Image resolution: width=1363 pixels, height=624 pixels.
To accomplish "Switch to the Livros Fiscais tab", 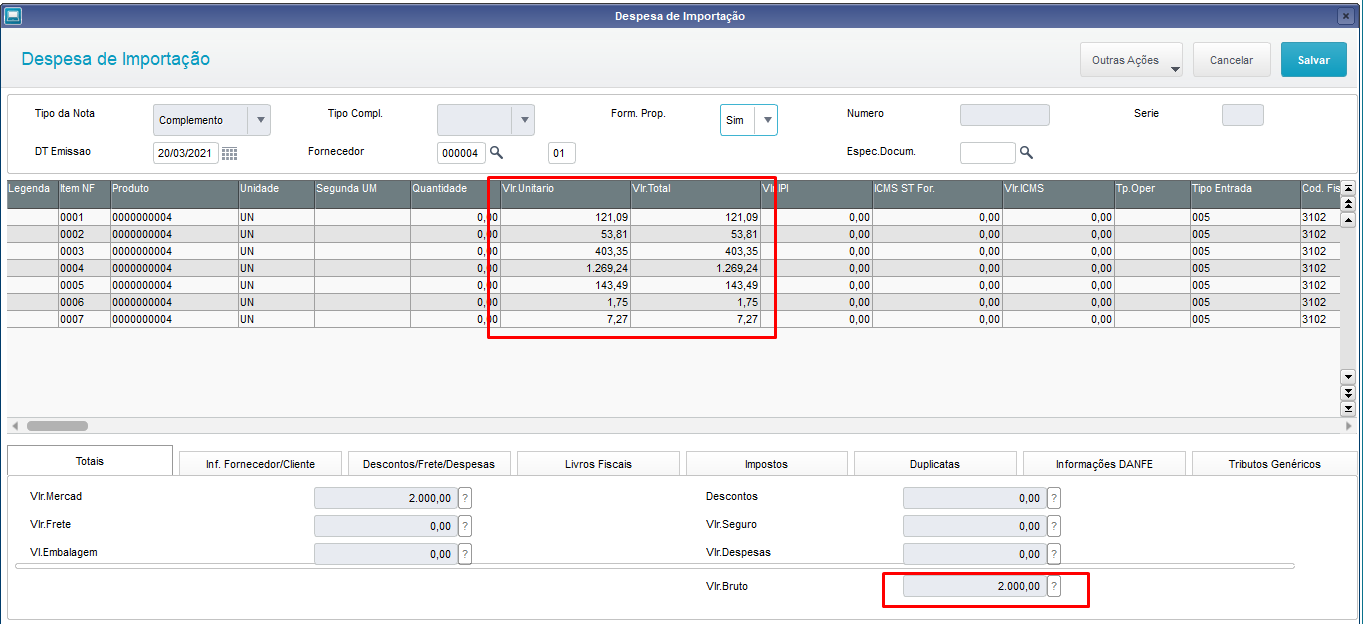I will pyautogui.click(x=598, y=464).
